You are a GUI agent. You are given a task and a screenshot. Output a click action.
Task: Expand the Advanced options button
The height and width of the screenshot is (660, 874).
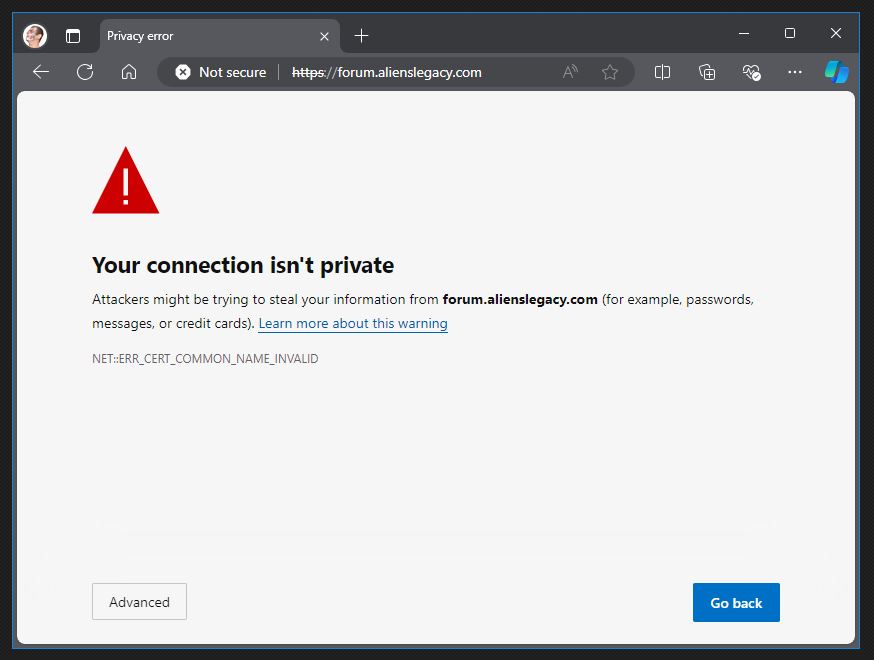[x=139, y=602]
